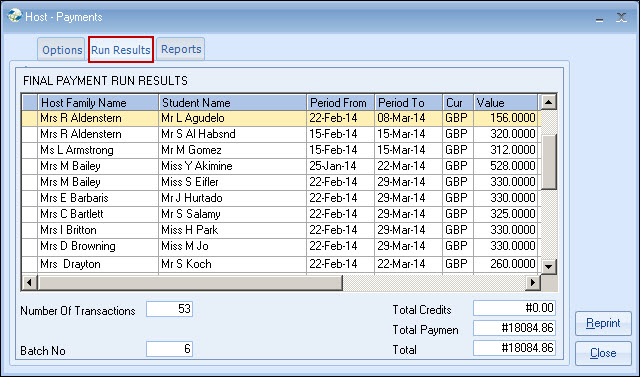Select Mr S Salamy cell

click(x=232, y=214)
